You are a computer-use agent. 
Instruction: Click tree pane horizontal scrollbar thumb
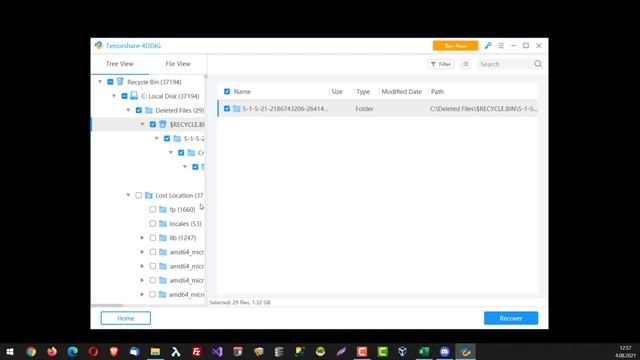107,305
